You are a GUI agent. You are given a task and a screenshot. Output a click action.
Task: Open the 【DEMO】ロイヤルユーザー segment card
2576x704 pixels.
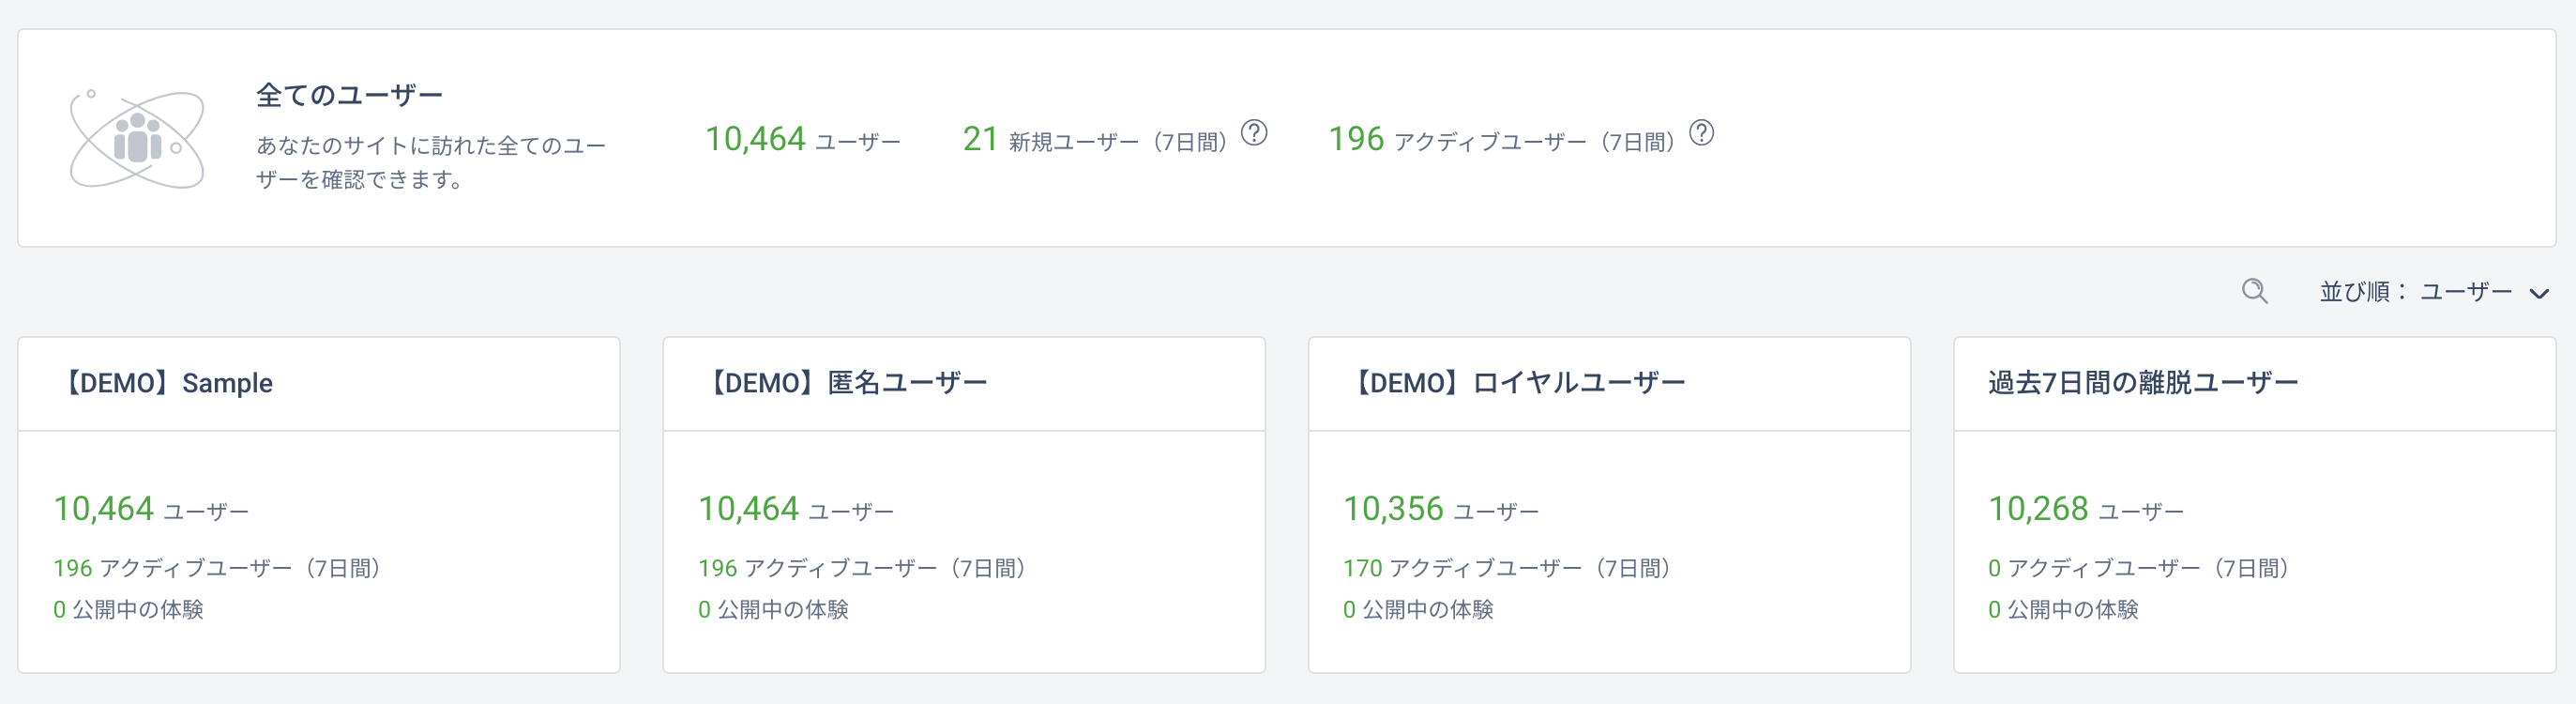(x=1609, y=505)
